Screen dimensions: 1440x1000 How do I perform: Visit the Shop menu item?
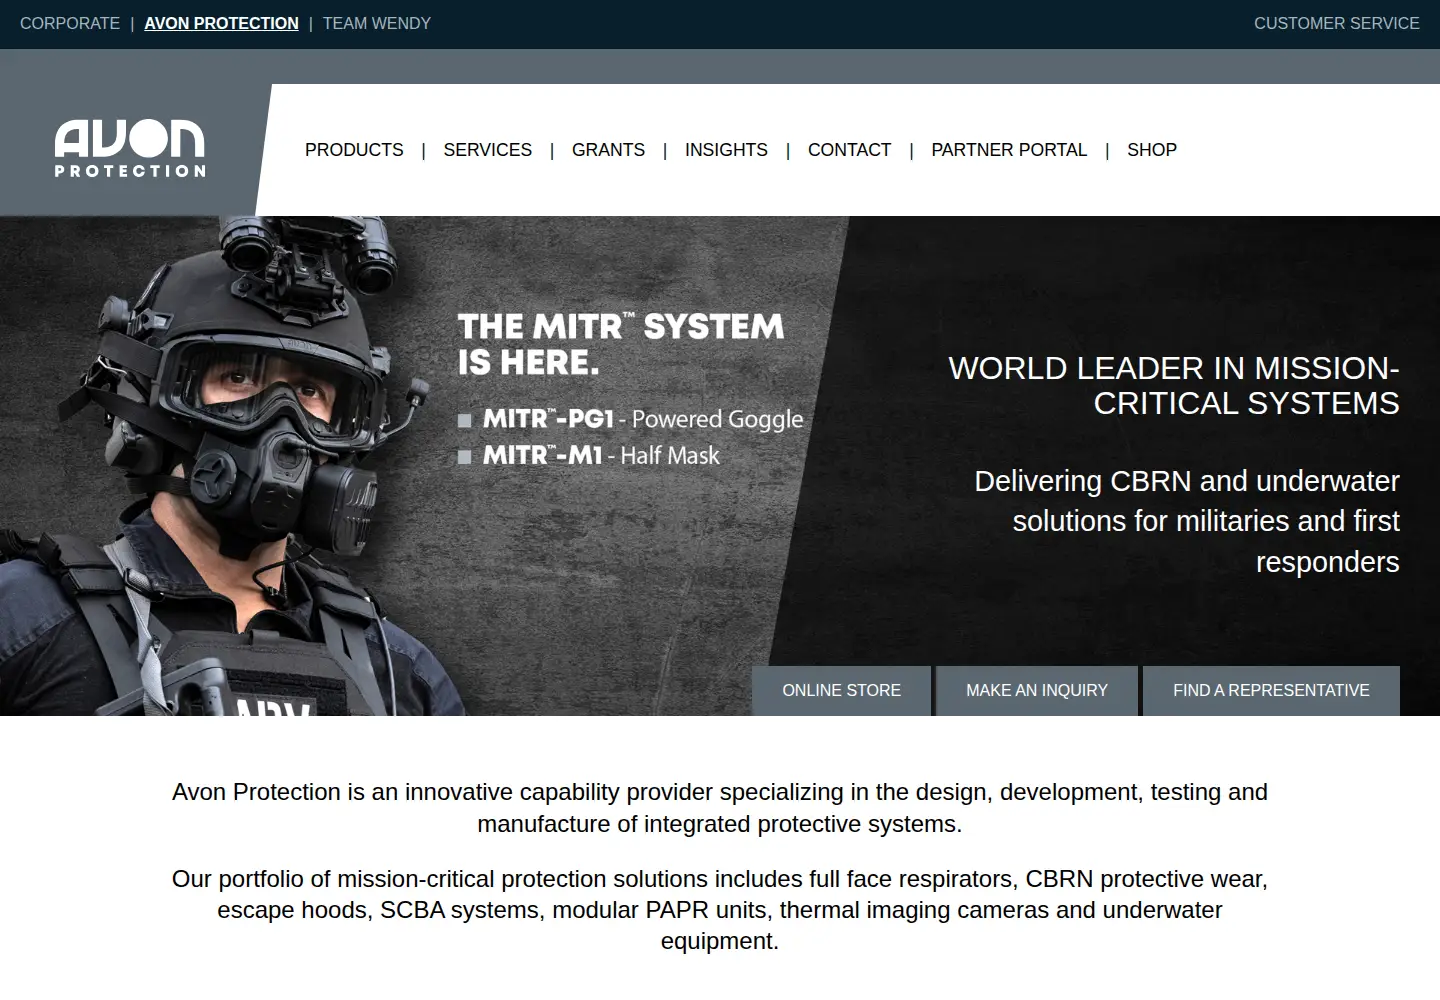[x=1152, y=150]
